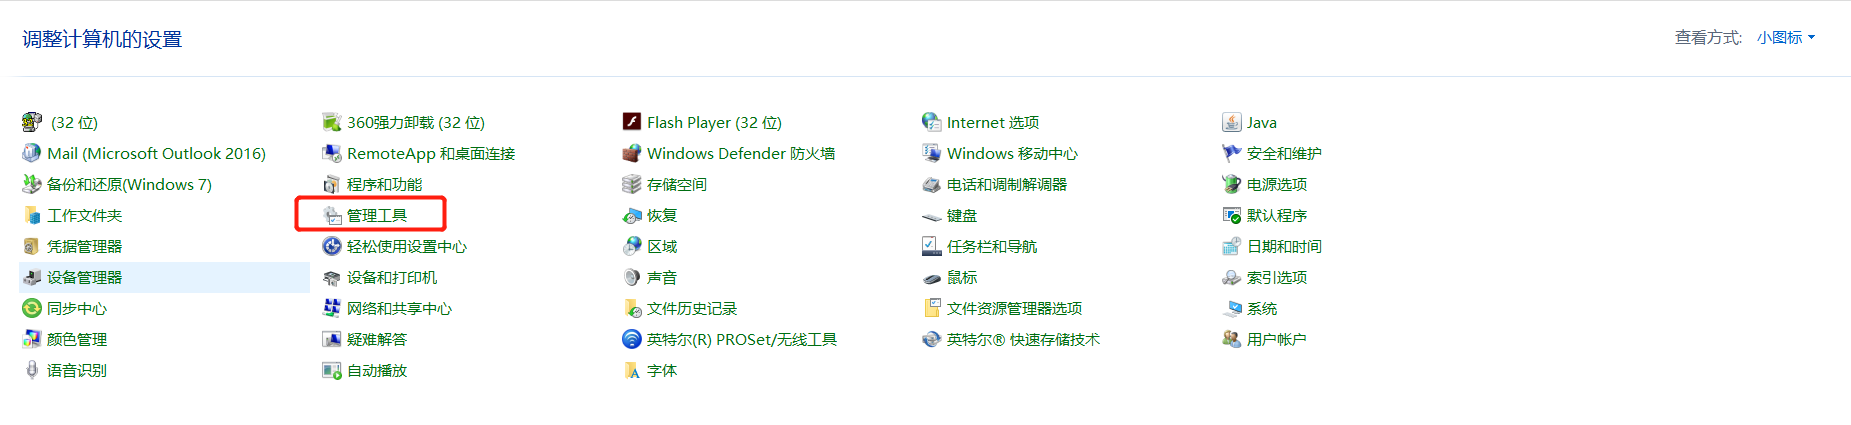Open the 字体 fonts link
Screen dimensions: 1851x425
pos(662,371)
